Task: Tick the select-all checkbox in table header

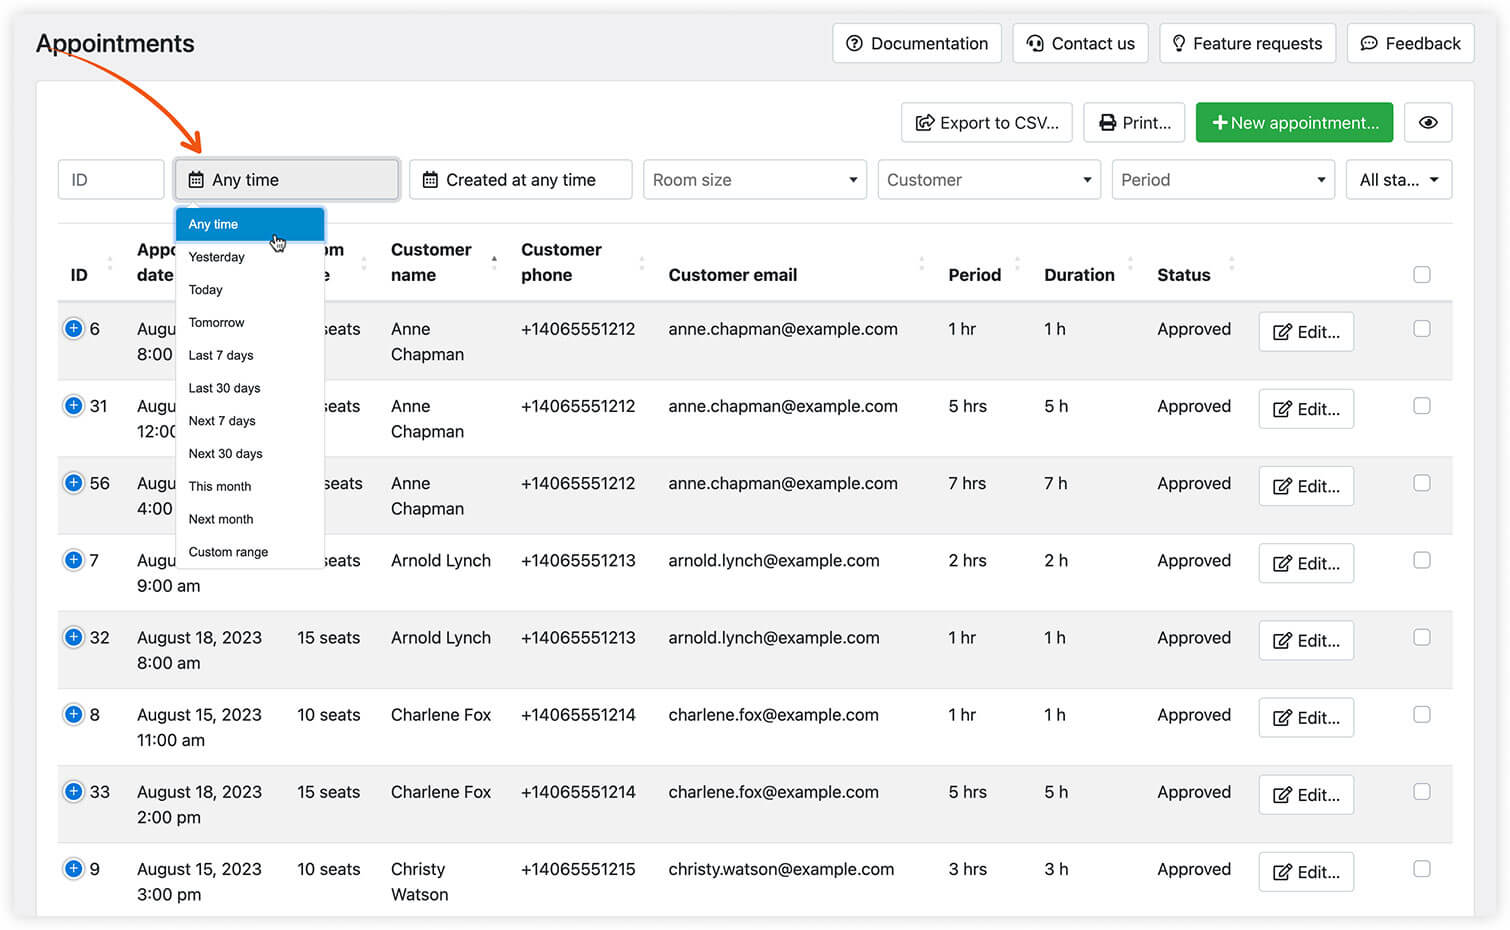Action: [x=1422, y=274]
